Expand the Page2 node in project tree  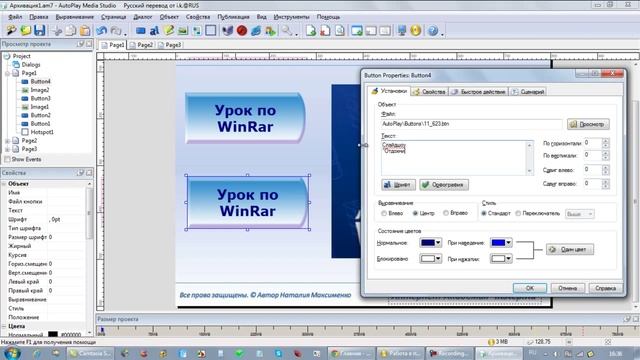[x=7, y=141]
